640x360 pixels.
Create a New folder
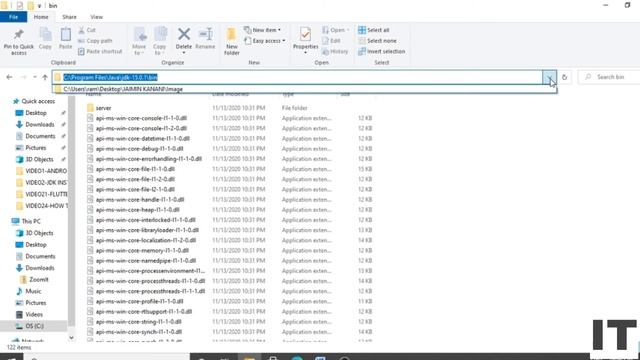click(x=231, y=41)
